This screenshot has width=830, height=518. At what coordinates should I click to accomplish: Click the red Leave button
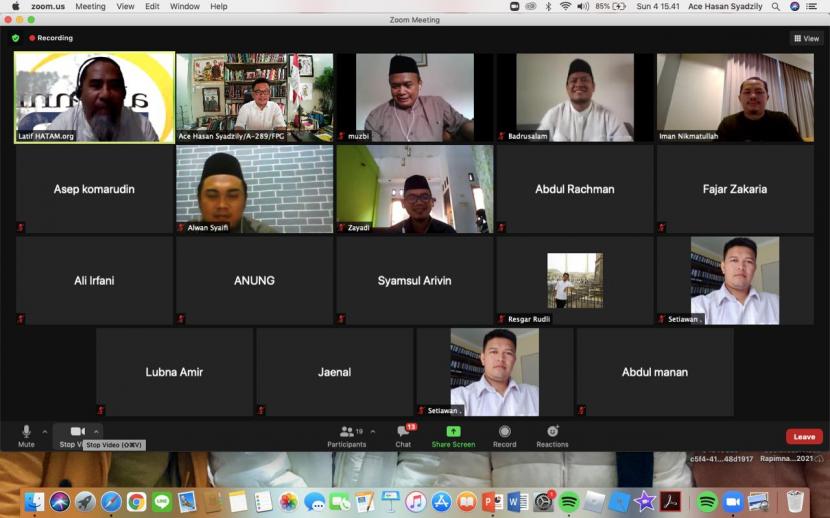tap(804, 437)
